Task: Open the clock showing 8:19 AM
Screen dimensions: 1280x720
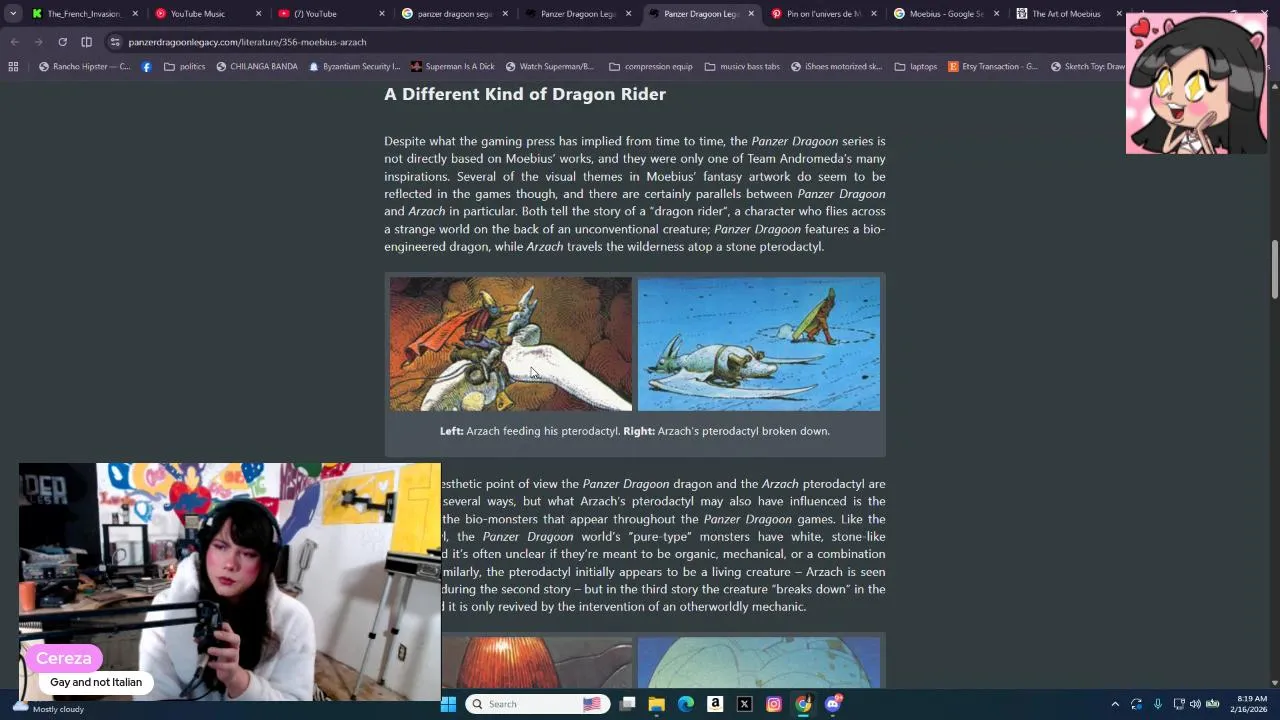Action: pos(1251,704)
